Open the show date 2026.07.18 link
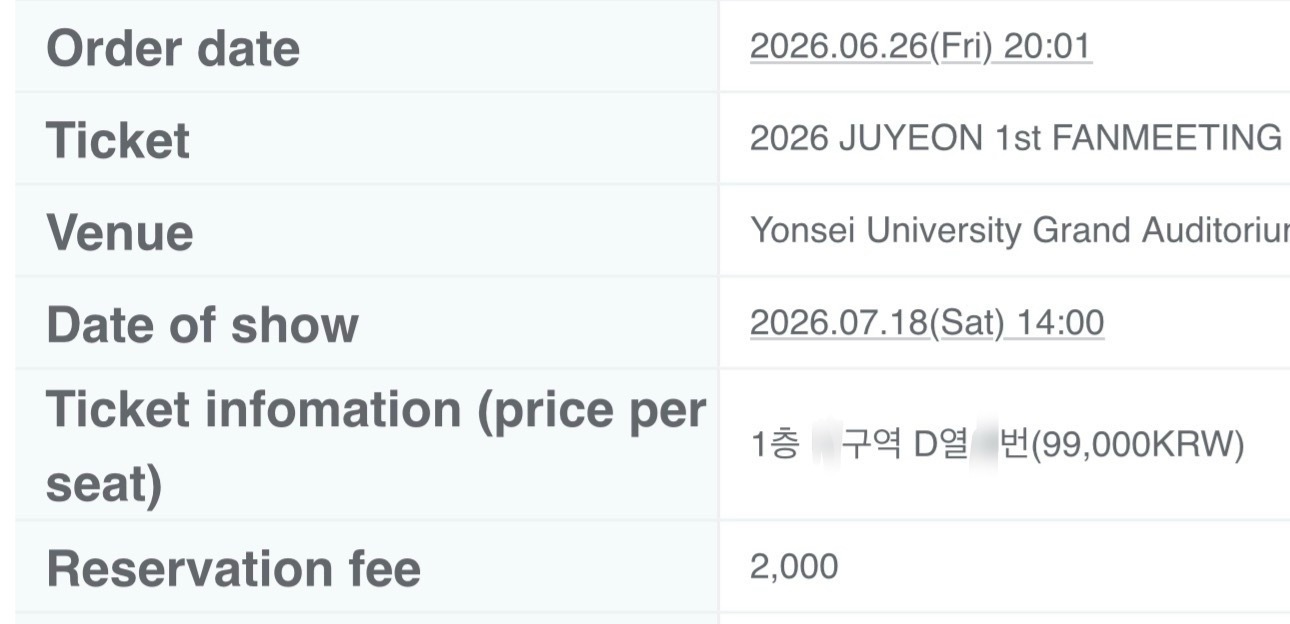 pyautogui.click(x=839, y=323)
